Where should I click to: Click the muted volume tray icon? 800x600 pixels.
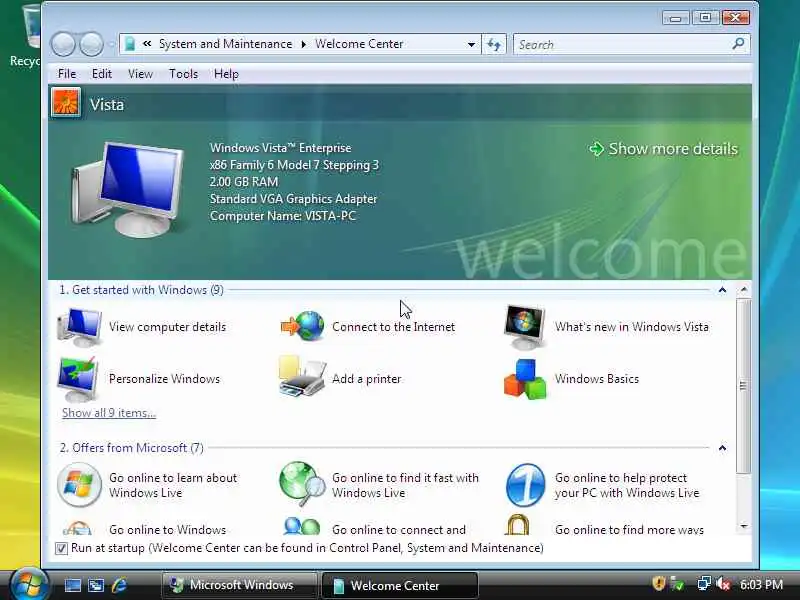723,583
